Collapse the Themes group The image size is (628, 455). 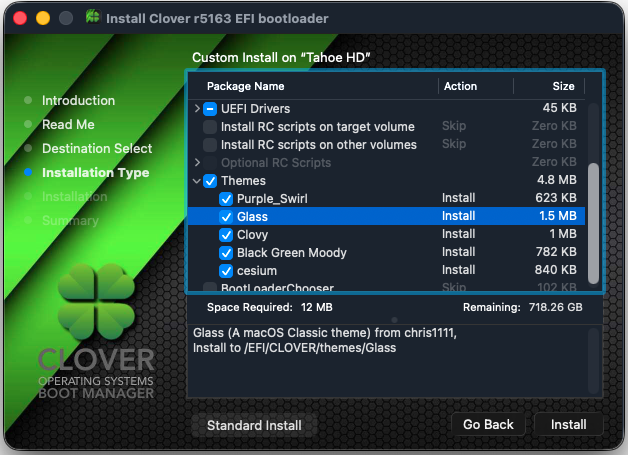pos(197,181)
